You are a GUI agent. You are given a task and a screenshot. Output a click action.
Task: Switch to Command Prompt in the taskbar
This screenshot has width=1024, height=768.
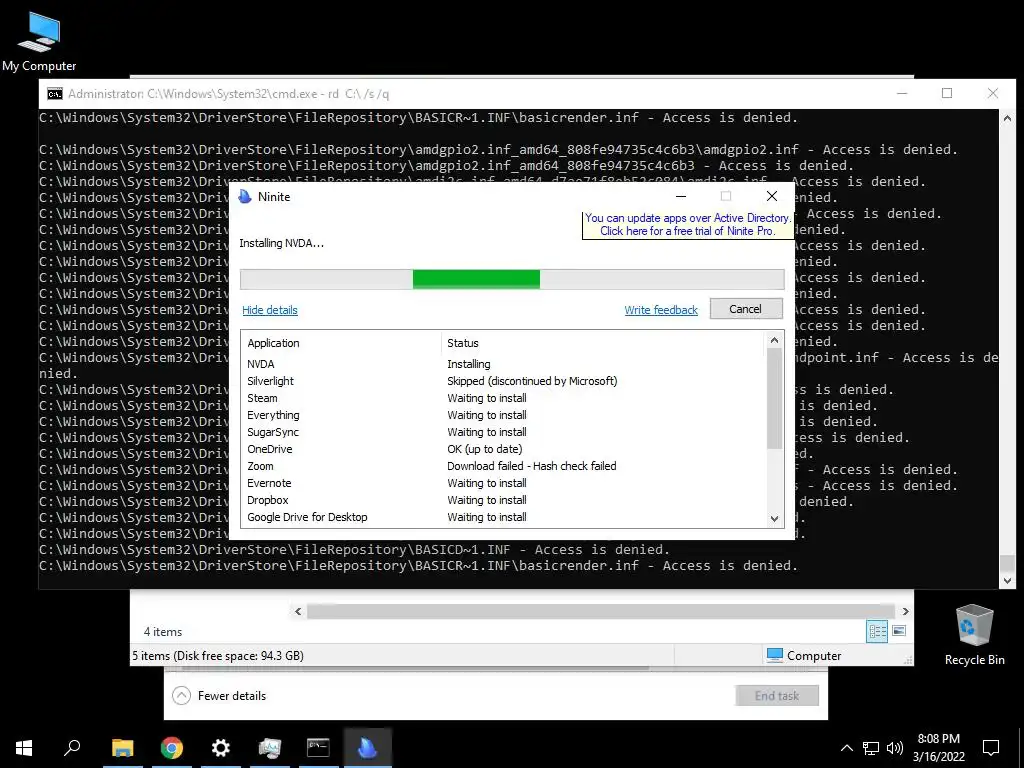318,748
